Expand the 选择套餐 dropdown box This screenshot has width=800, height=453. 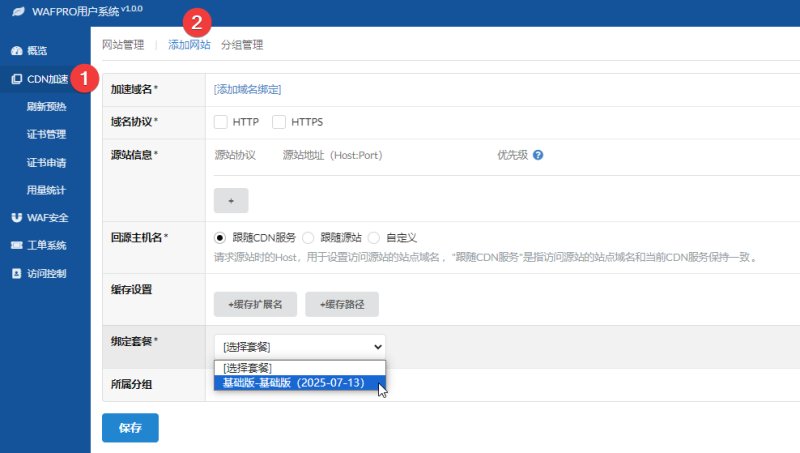[x=300, y=347]
